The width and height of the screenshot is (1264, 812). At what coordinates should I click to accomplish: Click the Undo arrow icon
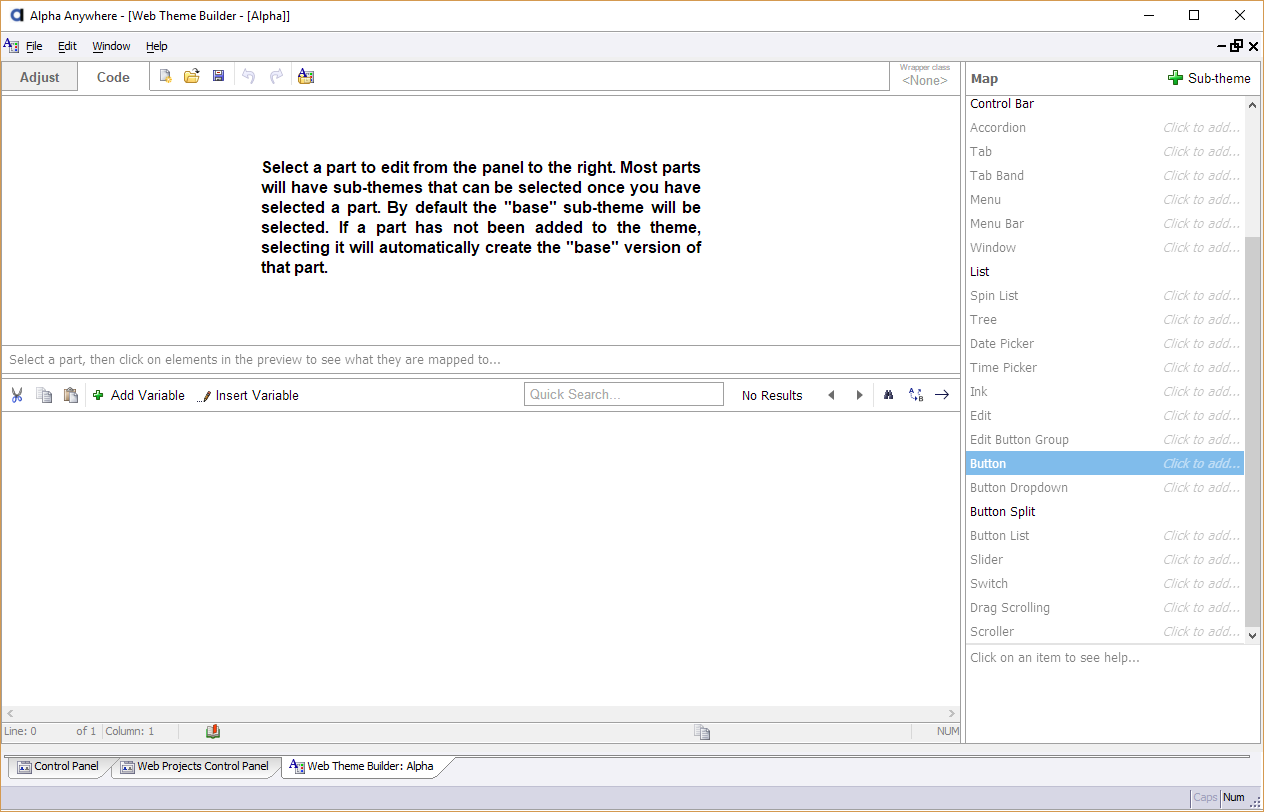tap(248, 76)
